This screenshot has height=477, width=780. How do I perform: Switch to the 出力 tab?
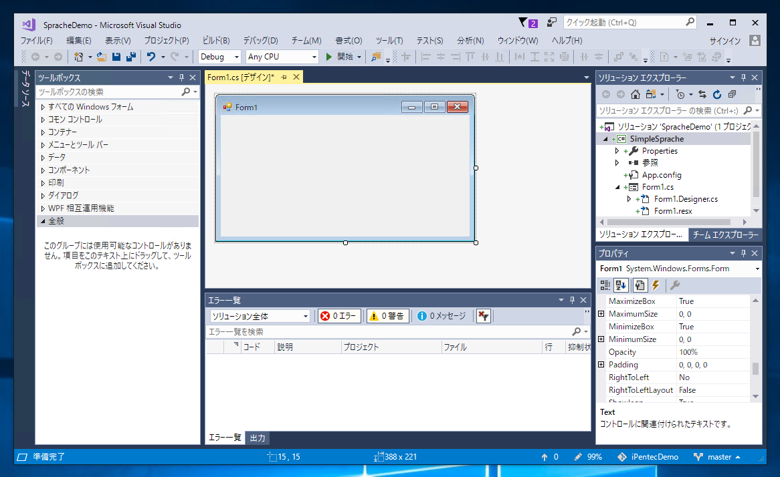(258, 438)
